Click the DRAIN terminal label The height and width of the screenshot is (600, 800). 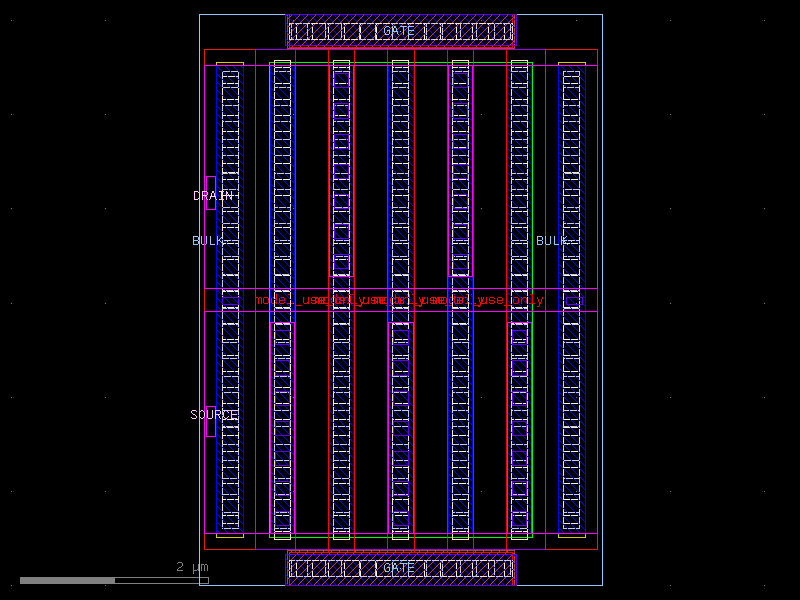coord(213,195)
